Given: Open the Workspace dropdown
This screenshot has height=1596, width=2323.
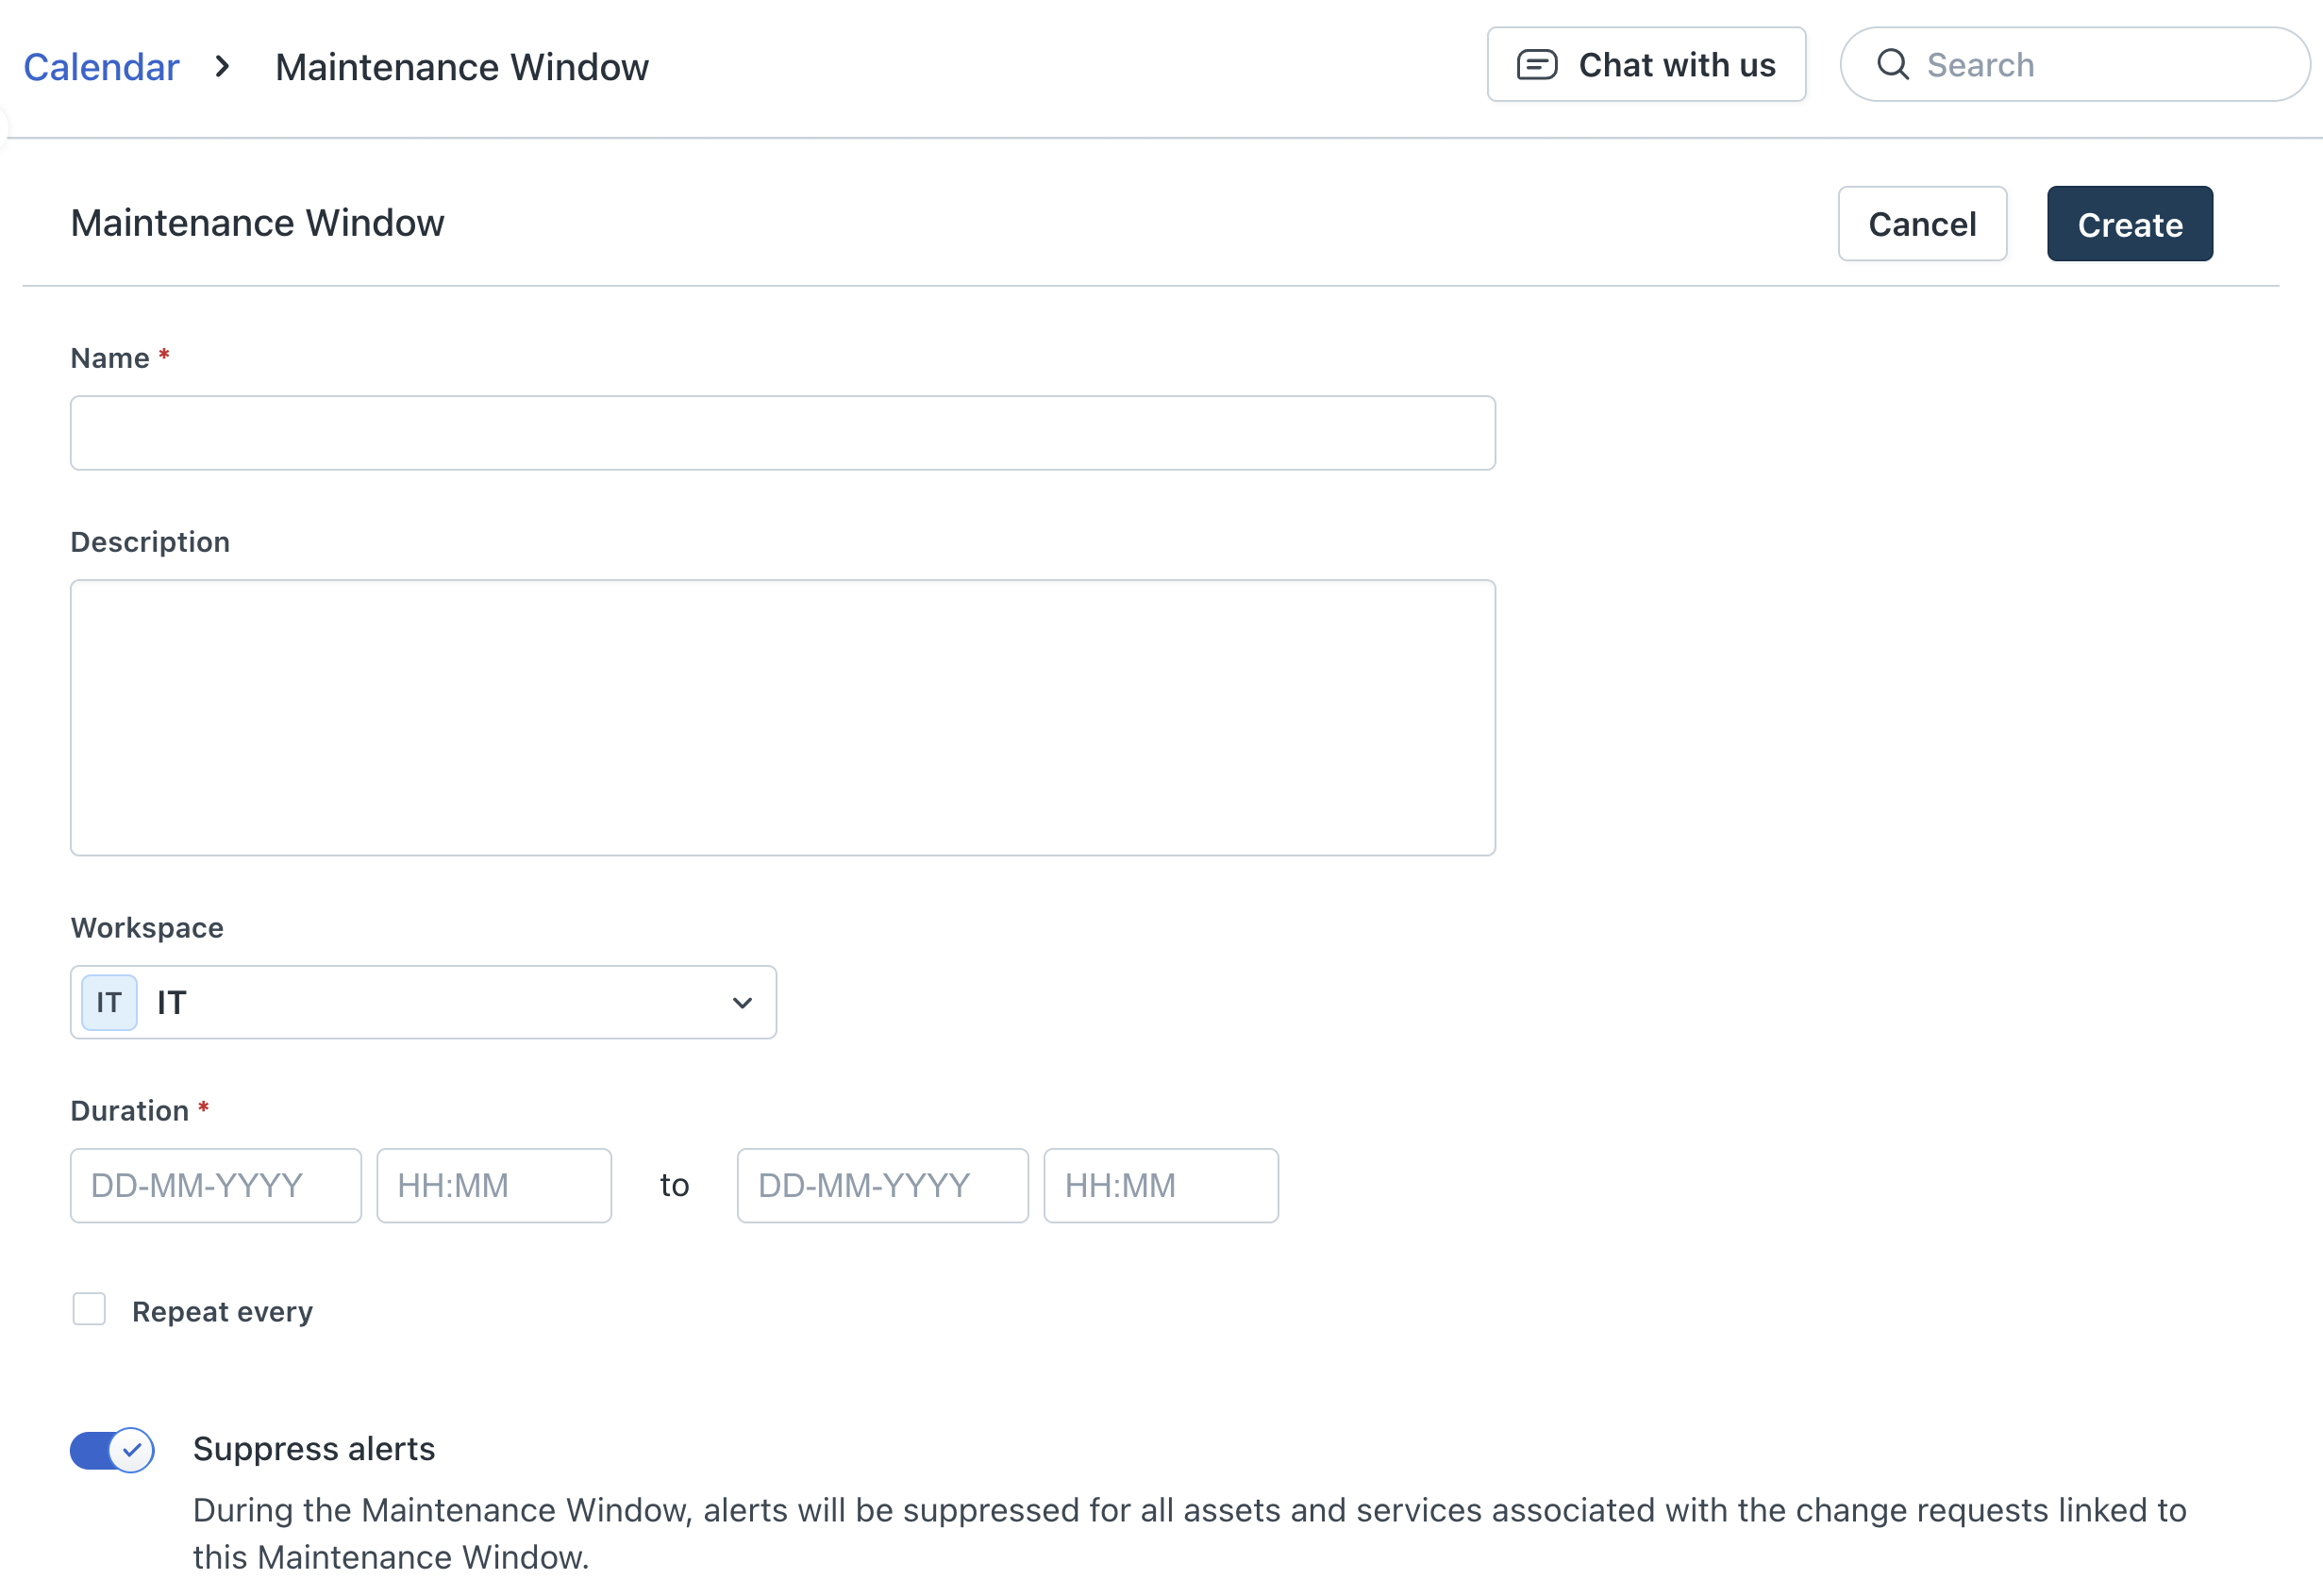Looking at the screenshot, I should [x=423, y=1002].
